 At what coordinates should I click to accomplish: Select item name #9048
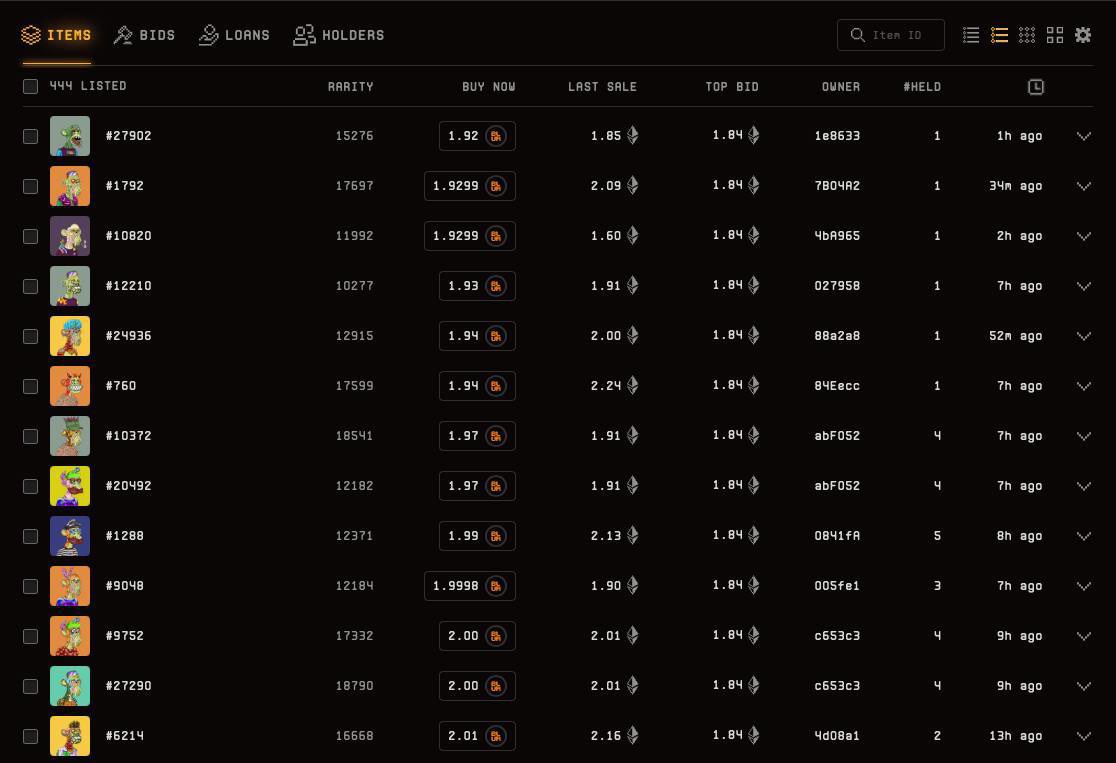(x=125, y=586)
